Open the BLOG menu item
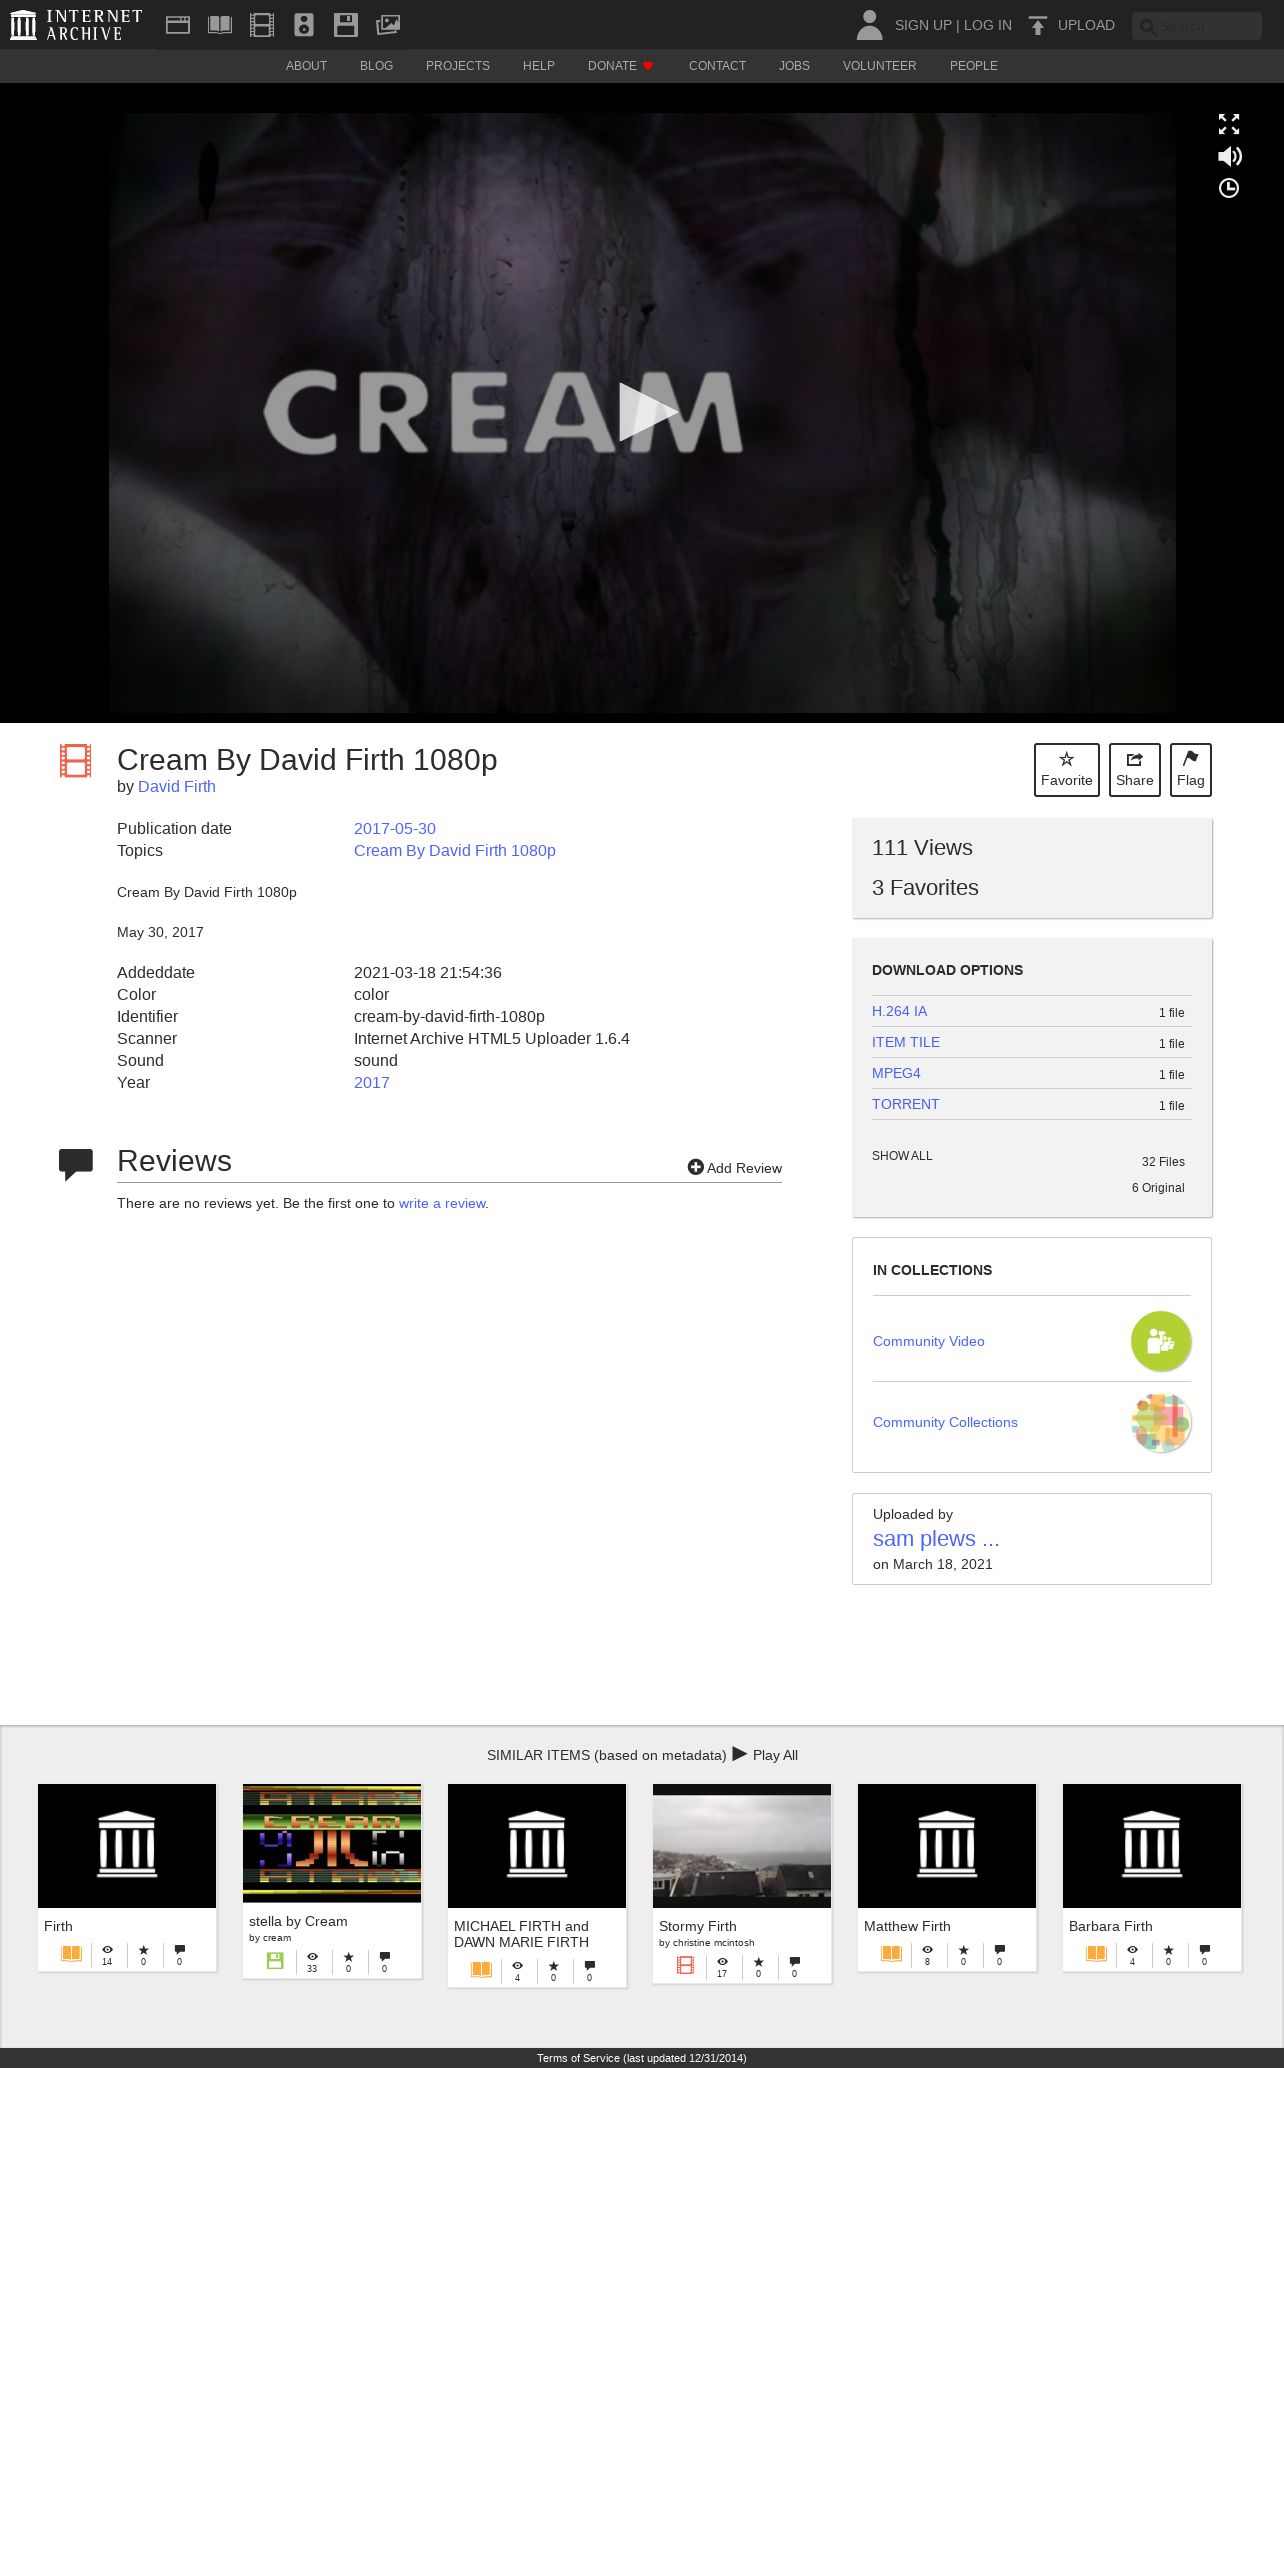This screenshot has width=1284, height=2568. [x=376, y=66]
